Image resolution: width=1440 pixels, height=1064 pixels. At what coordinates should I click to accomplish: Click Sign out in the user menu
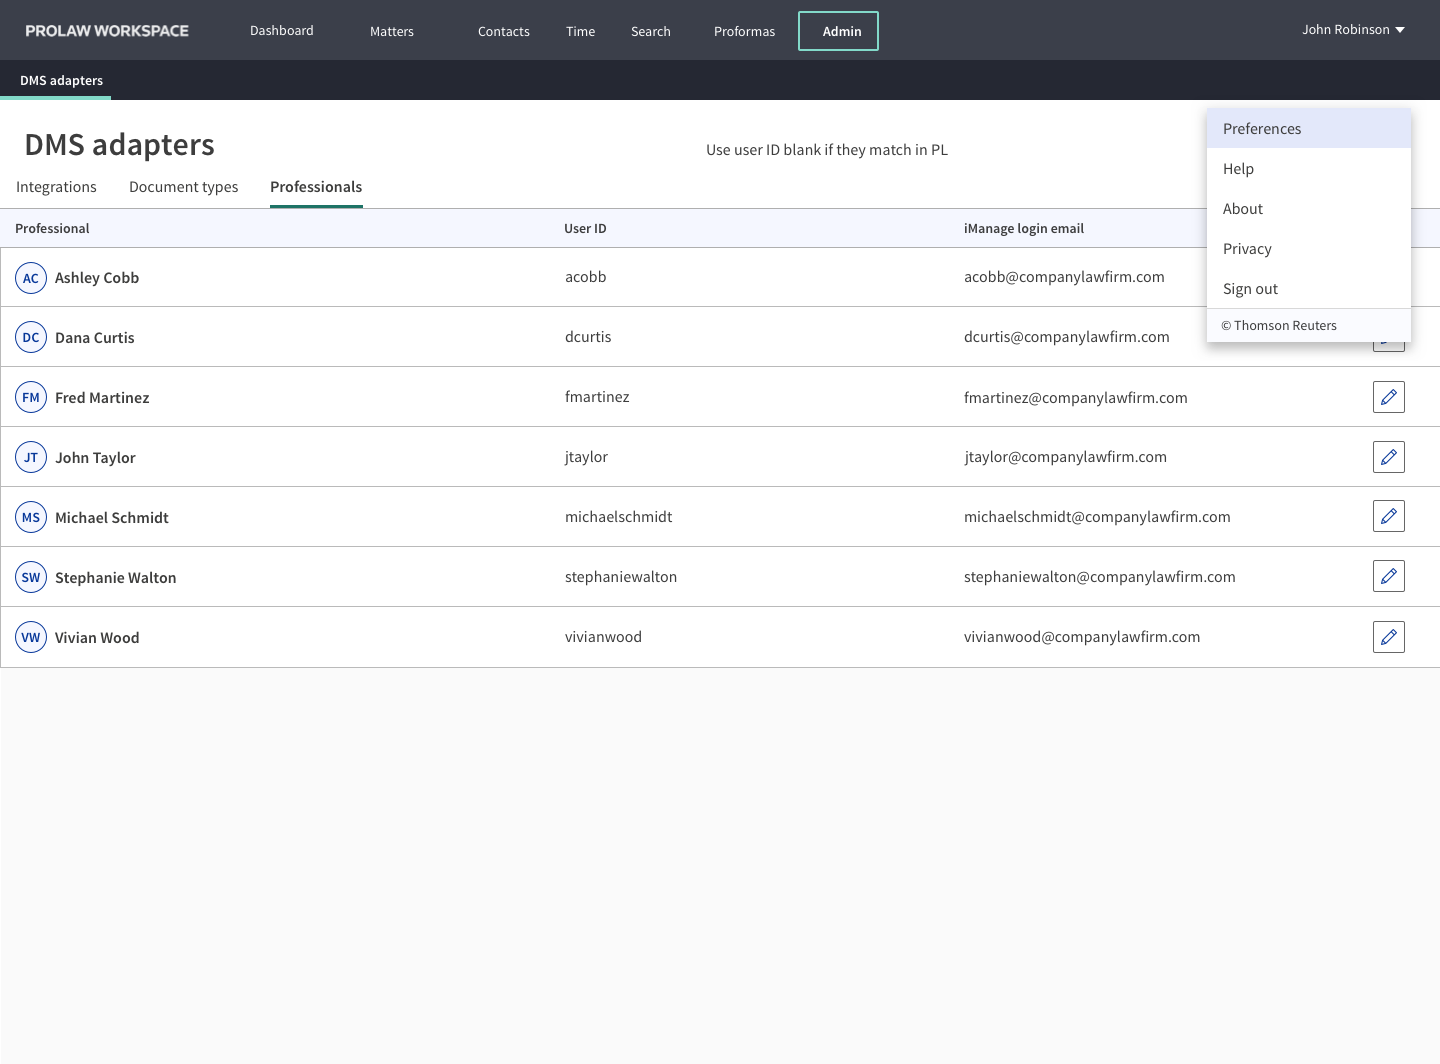pyautogui.click(x=1309, y=289)
